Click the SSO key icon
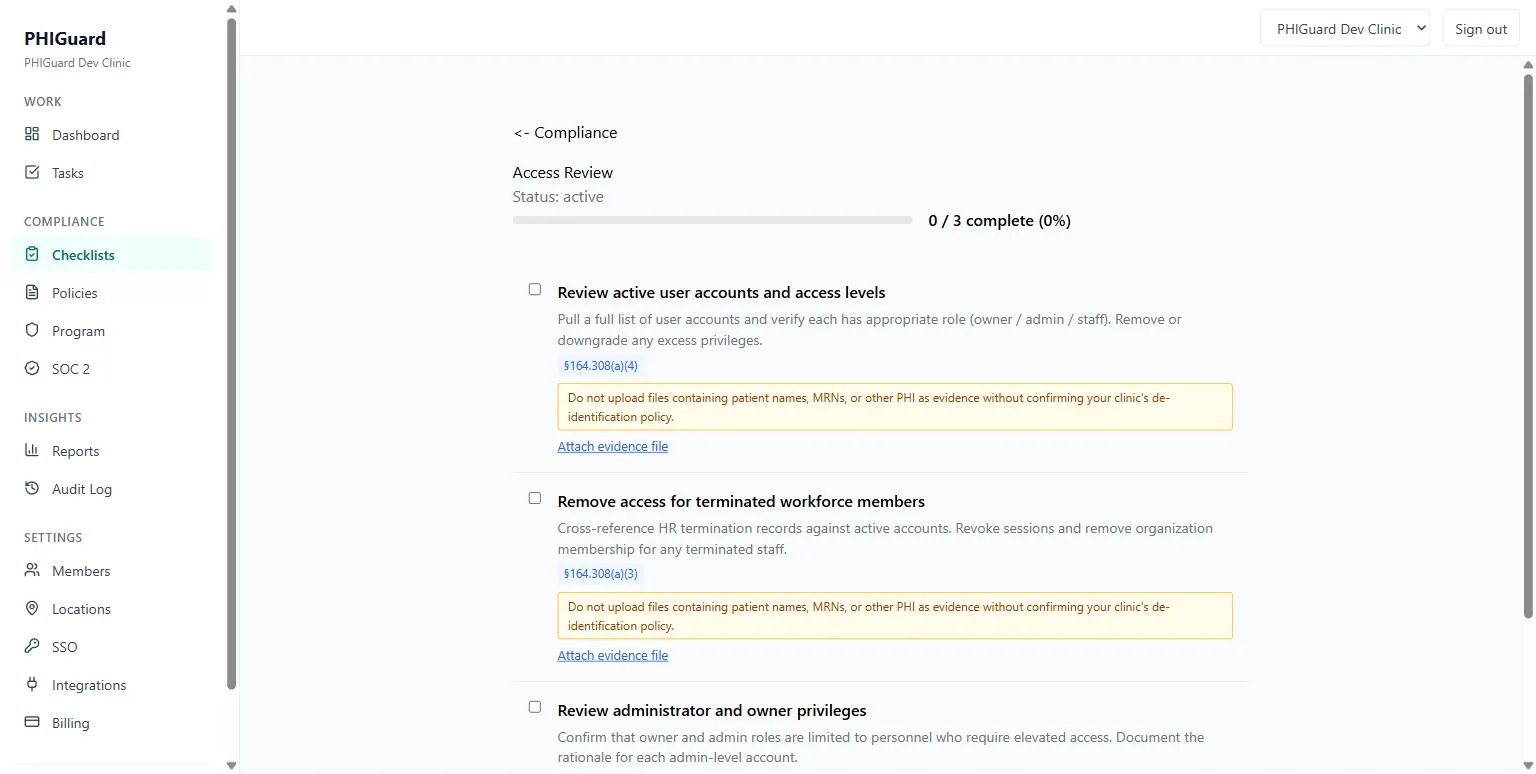 click(32, 646)
